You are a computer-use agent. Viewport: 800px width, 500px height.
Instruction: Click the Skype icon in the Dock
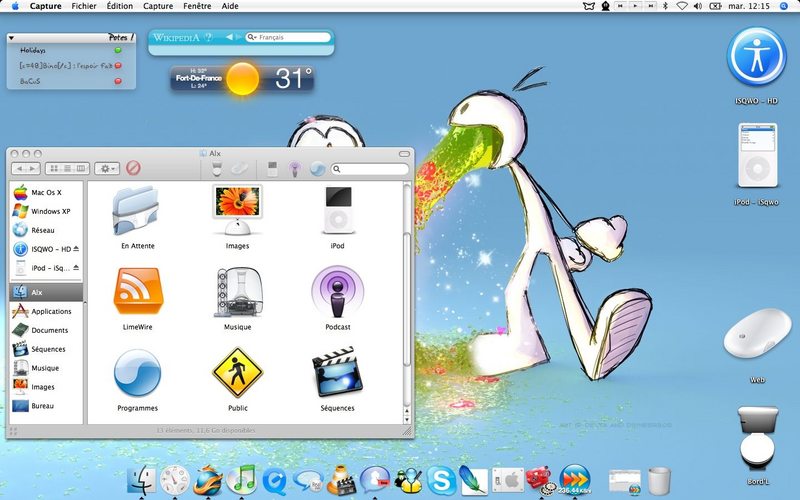pyautogui.click(x=441, y=480)
